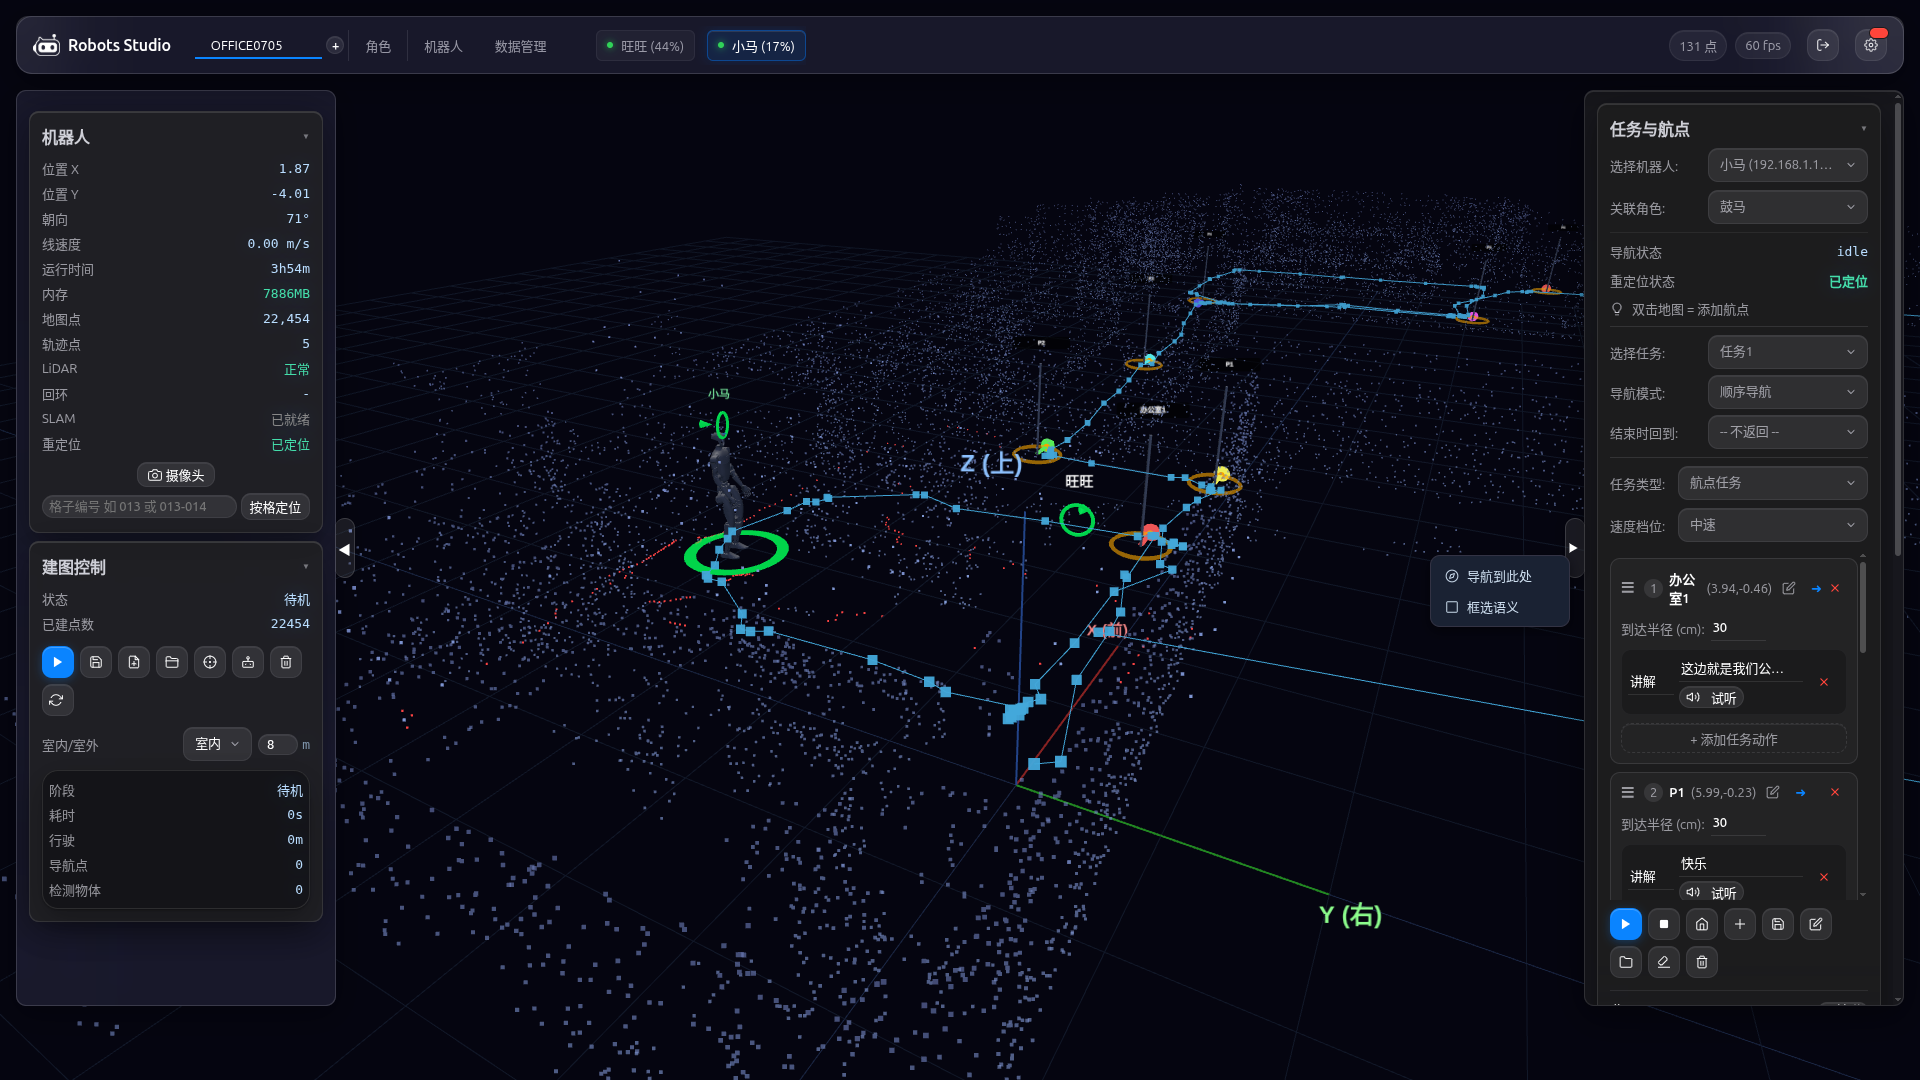Delete map with trash icon in mapping control

pyautogui.click(x=286, y=662)
